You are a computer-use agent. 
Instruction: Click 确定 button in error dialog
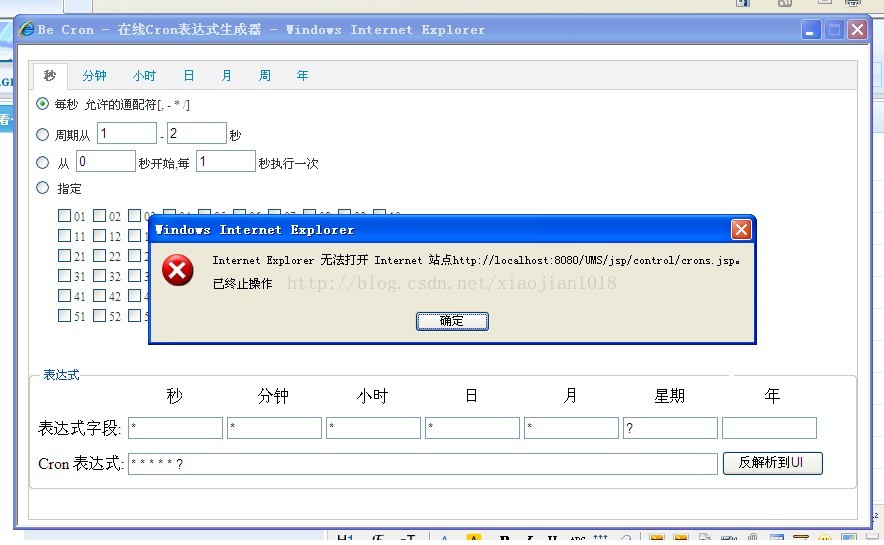click(x=452, y=321)
